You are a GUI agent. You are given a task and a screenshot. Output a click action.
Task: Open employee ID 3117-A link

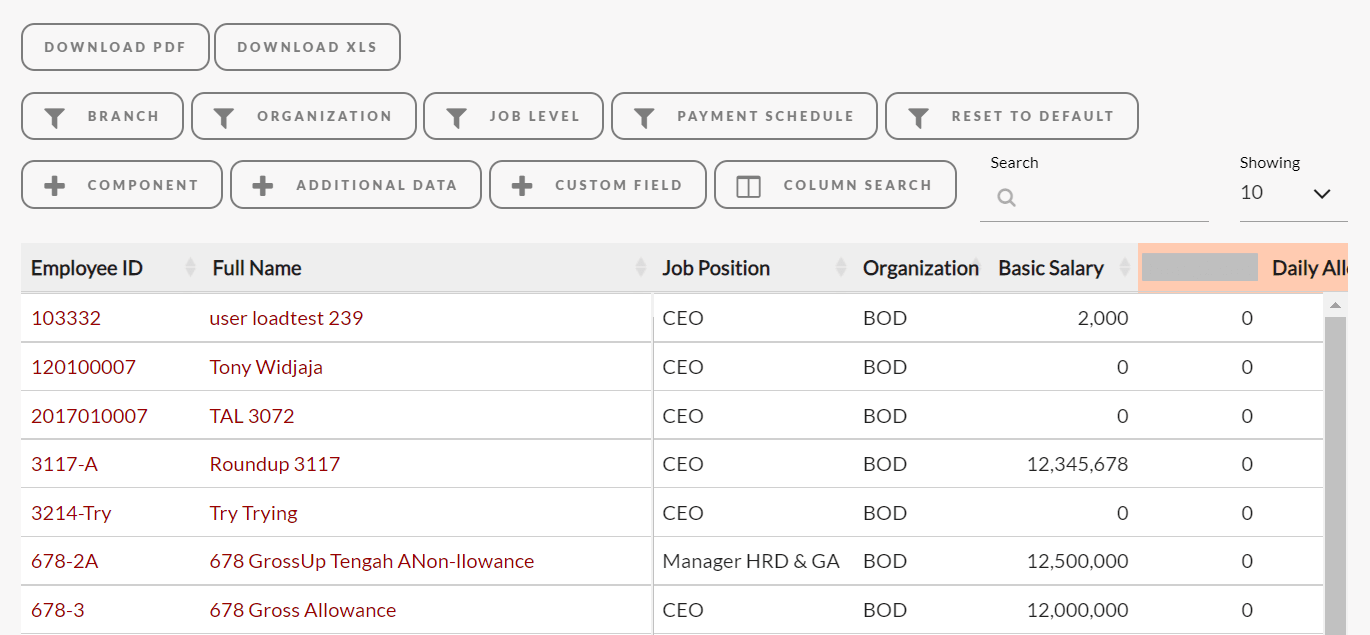coord(64,464)
